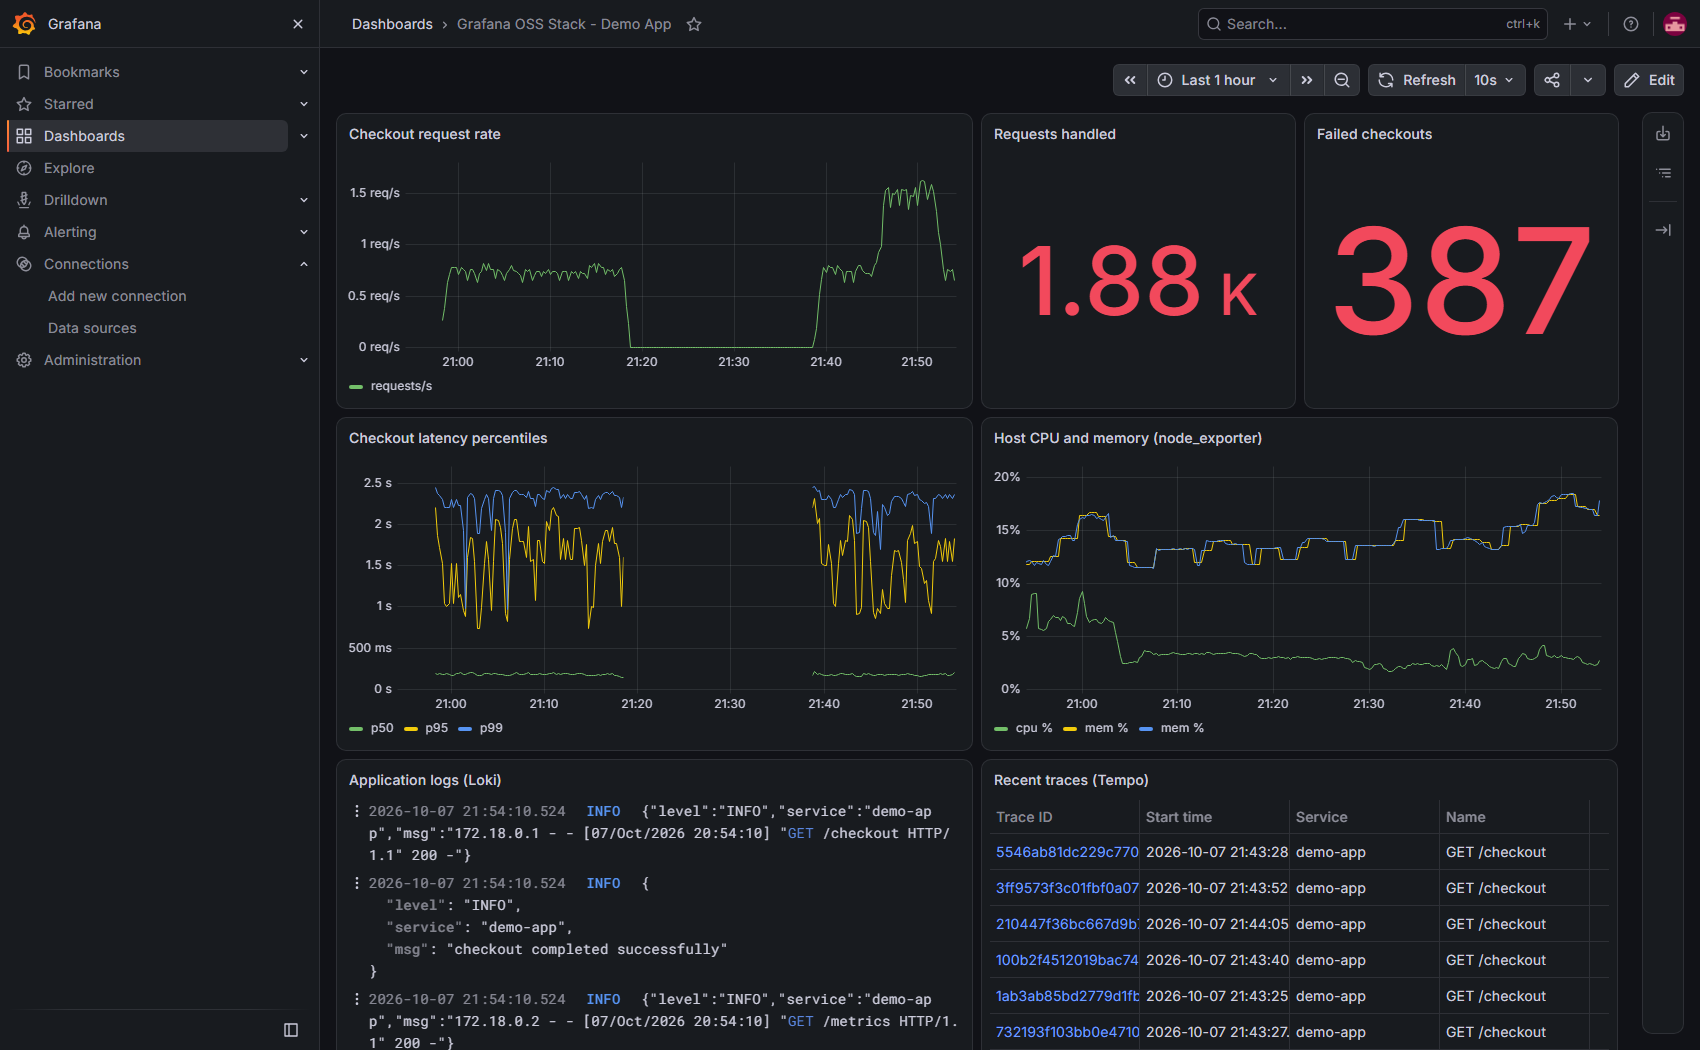Click Checkout request rate panel title
Image resolution: width=1700 pixels, height=1050 pixels.
(425, 134)
